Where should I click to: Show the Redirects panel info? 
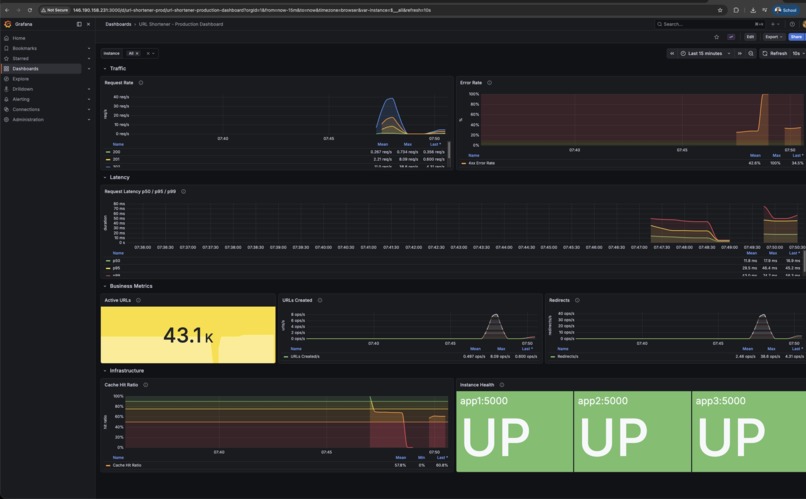coord(577,300)
